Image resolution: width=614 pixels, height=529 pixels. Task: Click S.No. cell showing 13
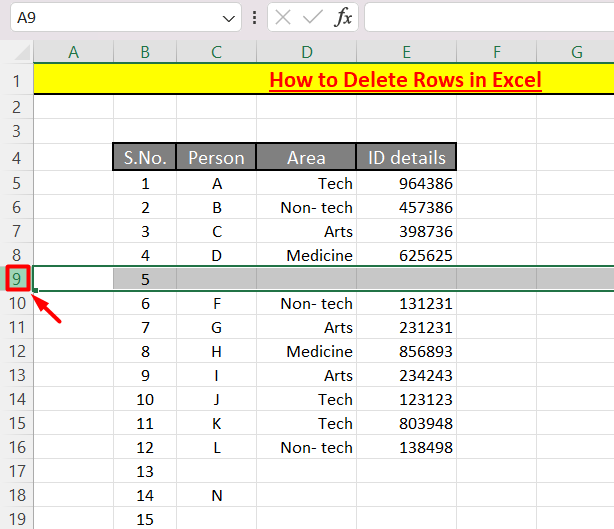pyautogui.click(x=145, y=471)
